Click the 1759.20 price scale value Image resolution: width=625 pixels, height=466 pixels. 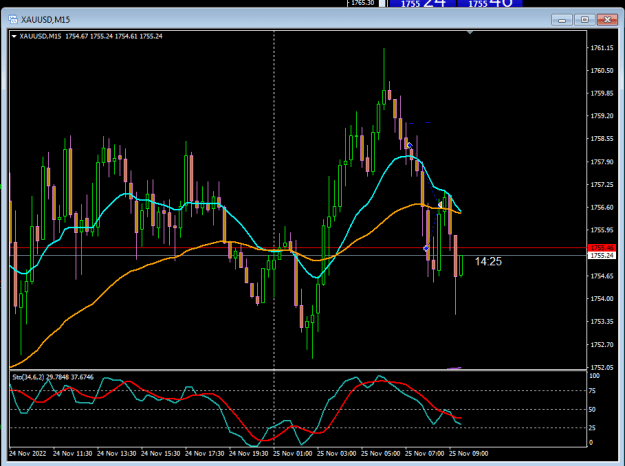click(602, 116)
